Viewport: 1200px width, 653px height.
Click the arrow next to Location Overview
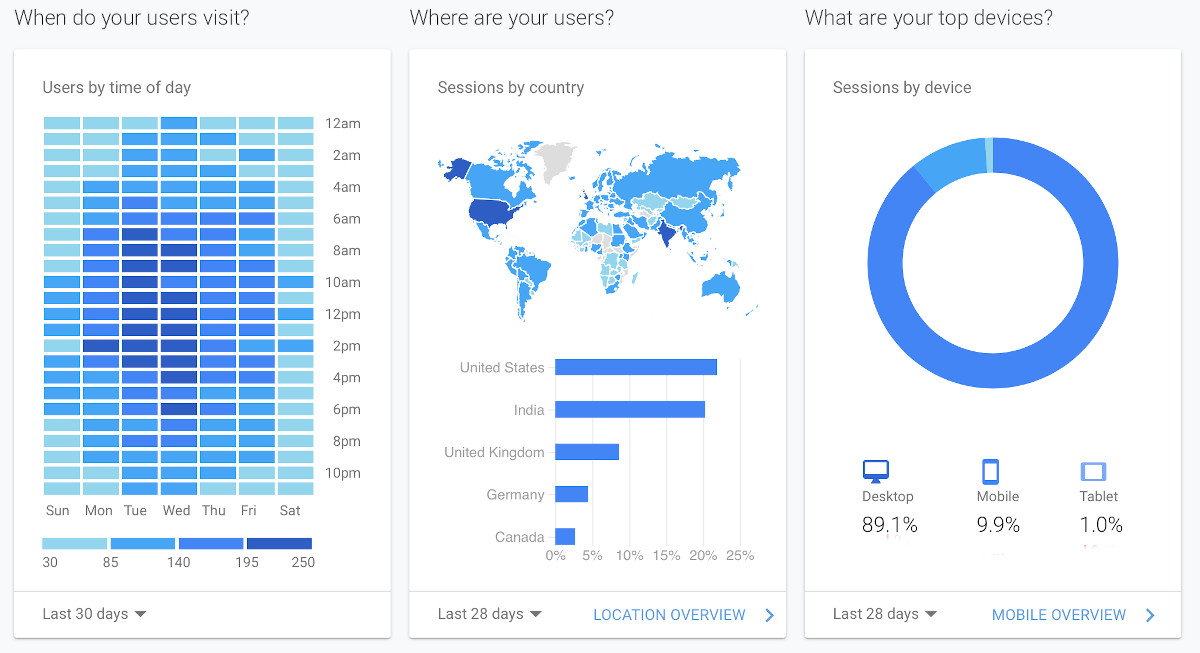click(x=769, y=615)
